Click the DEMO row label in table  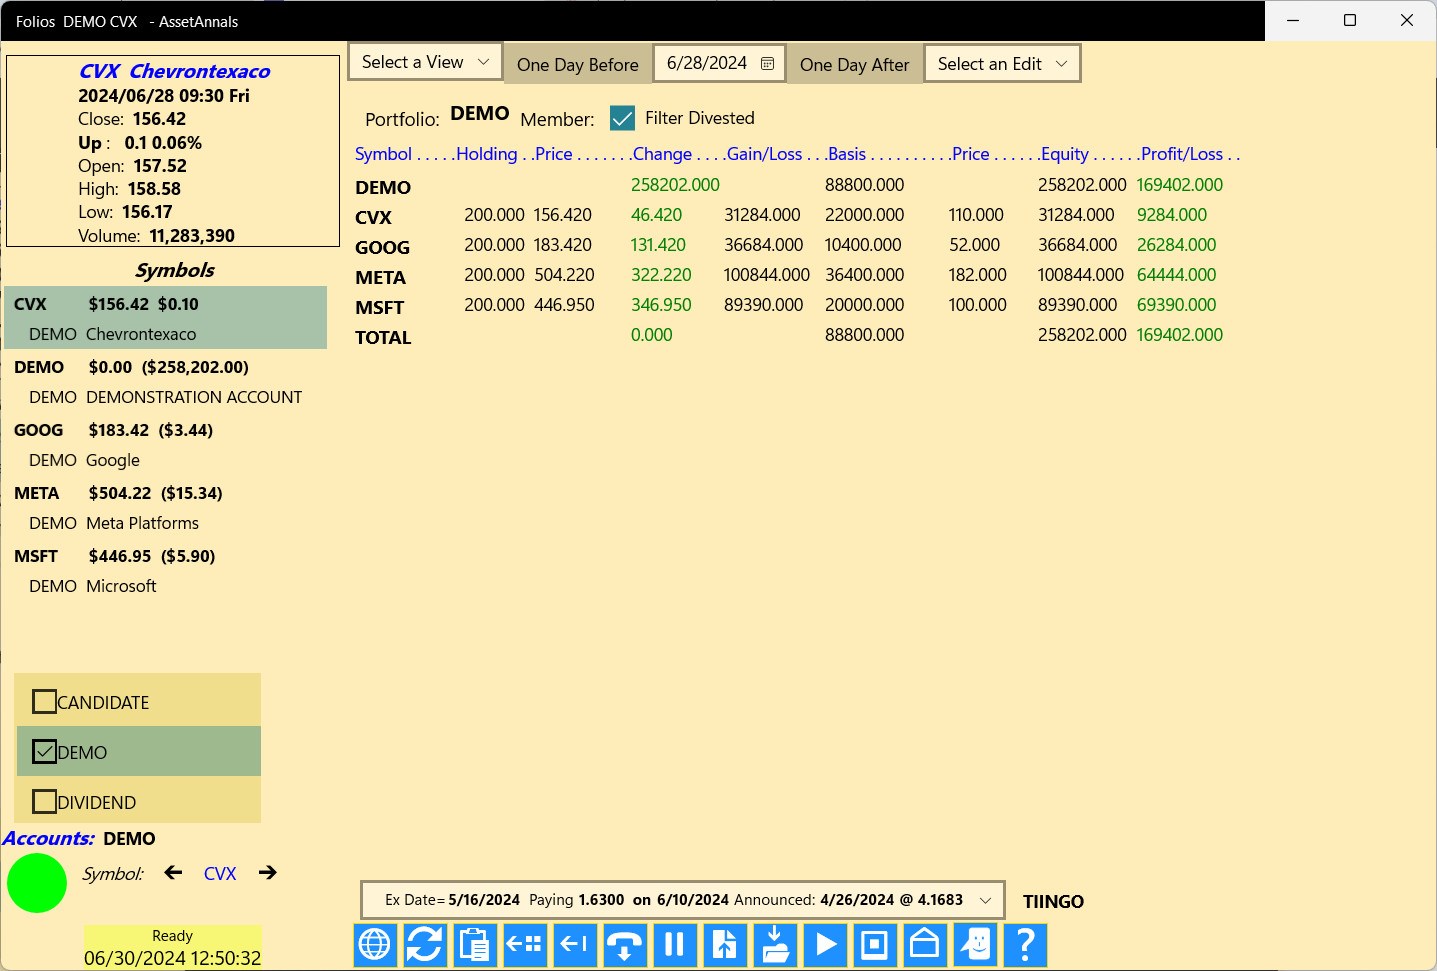tap(383, 188)
